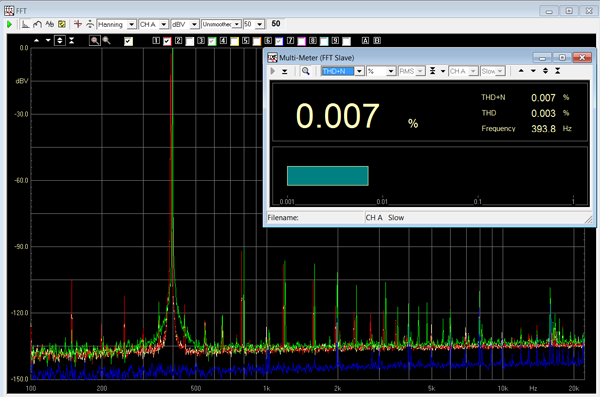Toggle the green trace 3 checkbox
Screen dimensions: 600x397
212,41
